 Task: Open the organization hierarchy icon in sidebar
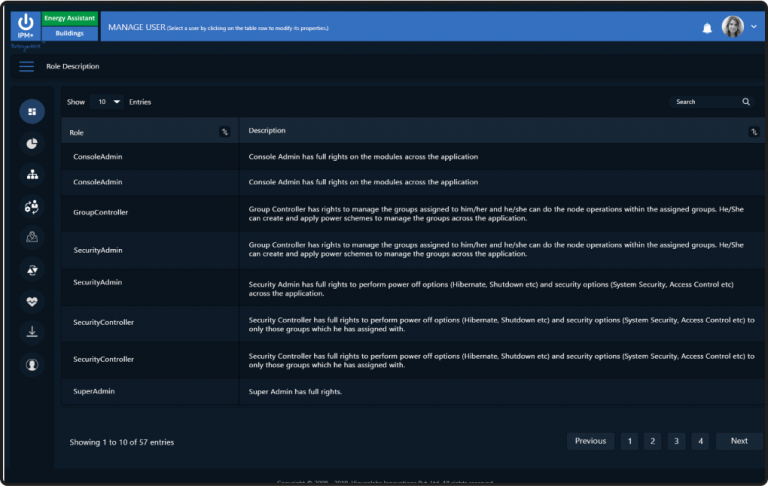[x=32, y=175]
